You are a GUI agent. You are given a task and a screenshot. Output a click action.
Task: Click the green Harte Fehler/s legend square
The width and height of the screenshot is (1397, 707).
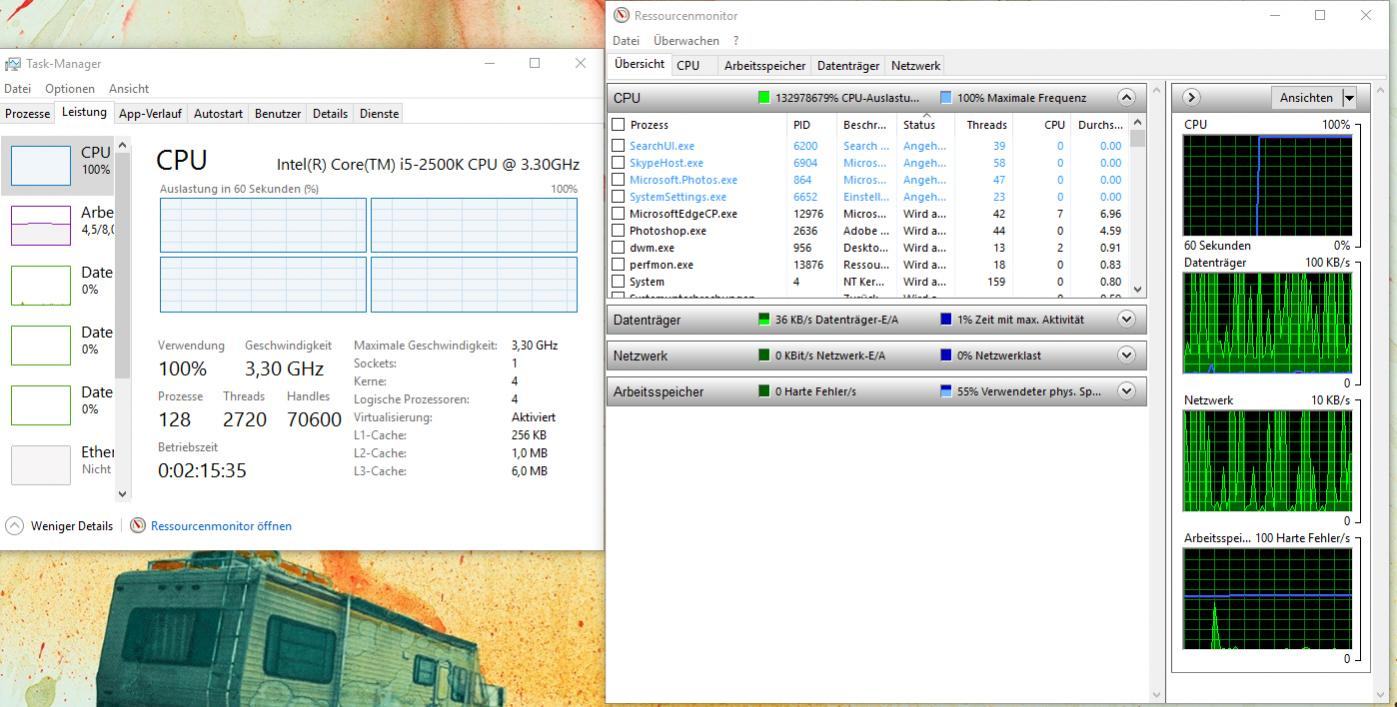coord(764,392)
